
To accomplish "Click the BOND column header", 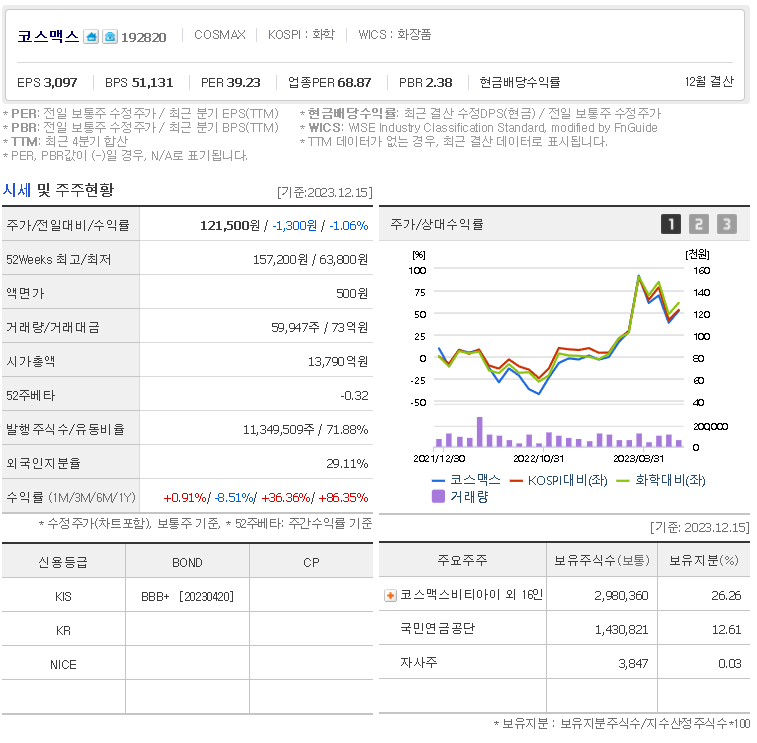I will pyautogui.click(x=187, y=562).
